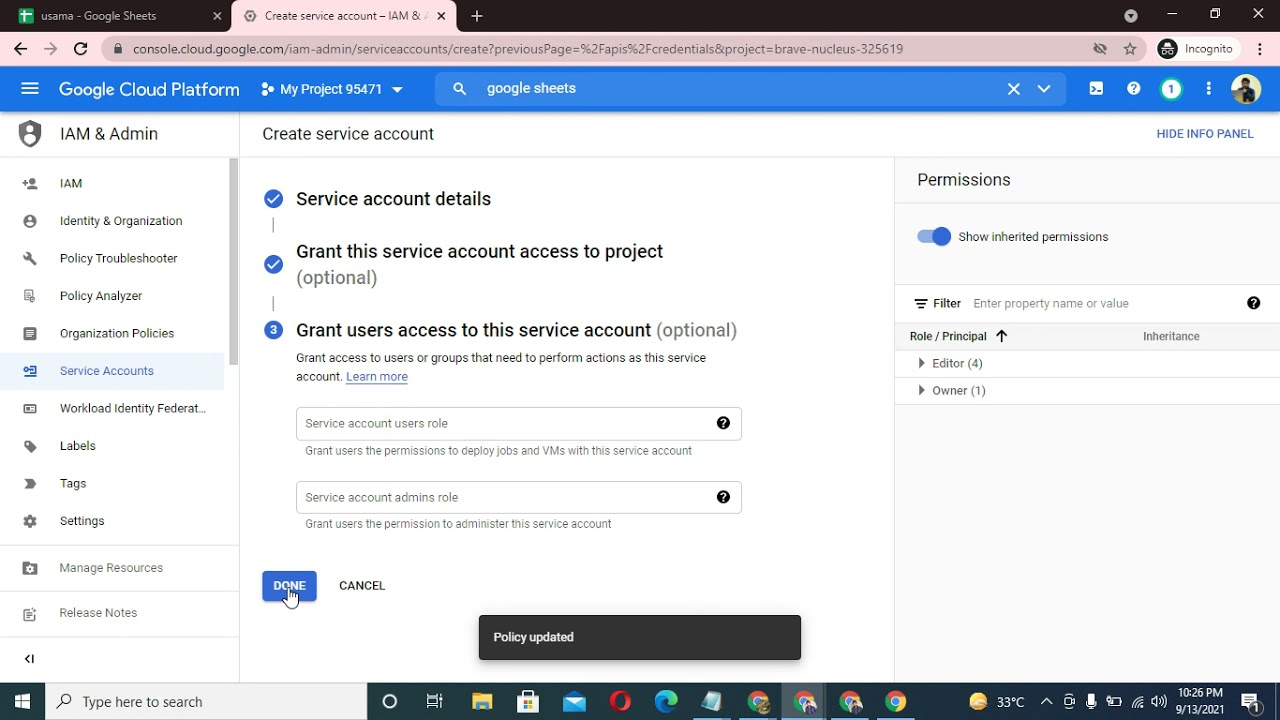1280x720 pixels.
Task: Follow the Learn more link
Action: [x=377, y=377]
